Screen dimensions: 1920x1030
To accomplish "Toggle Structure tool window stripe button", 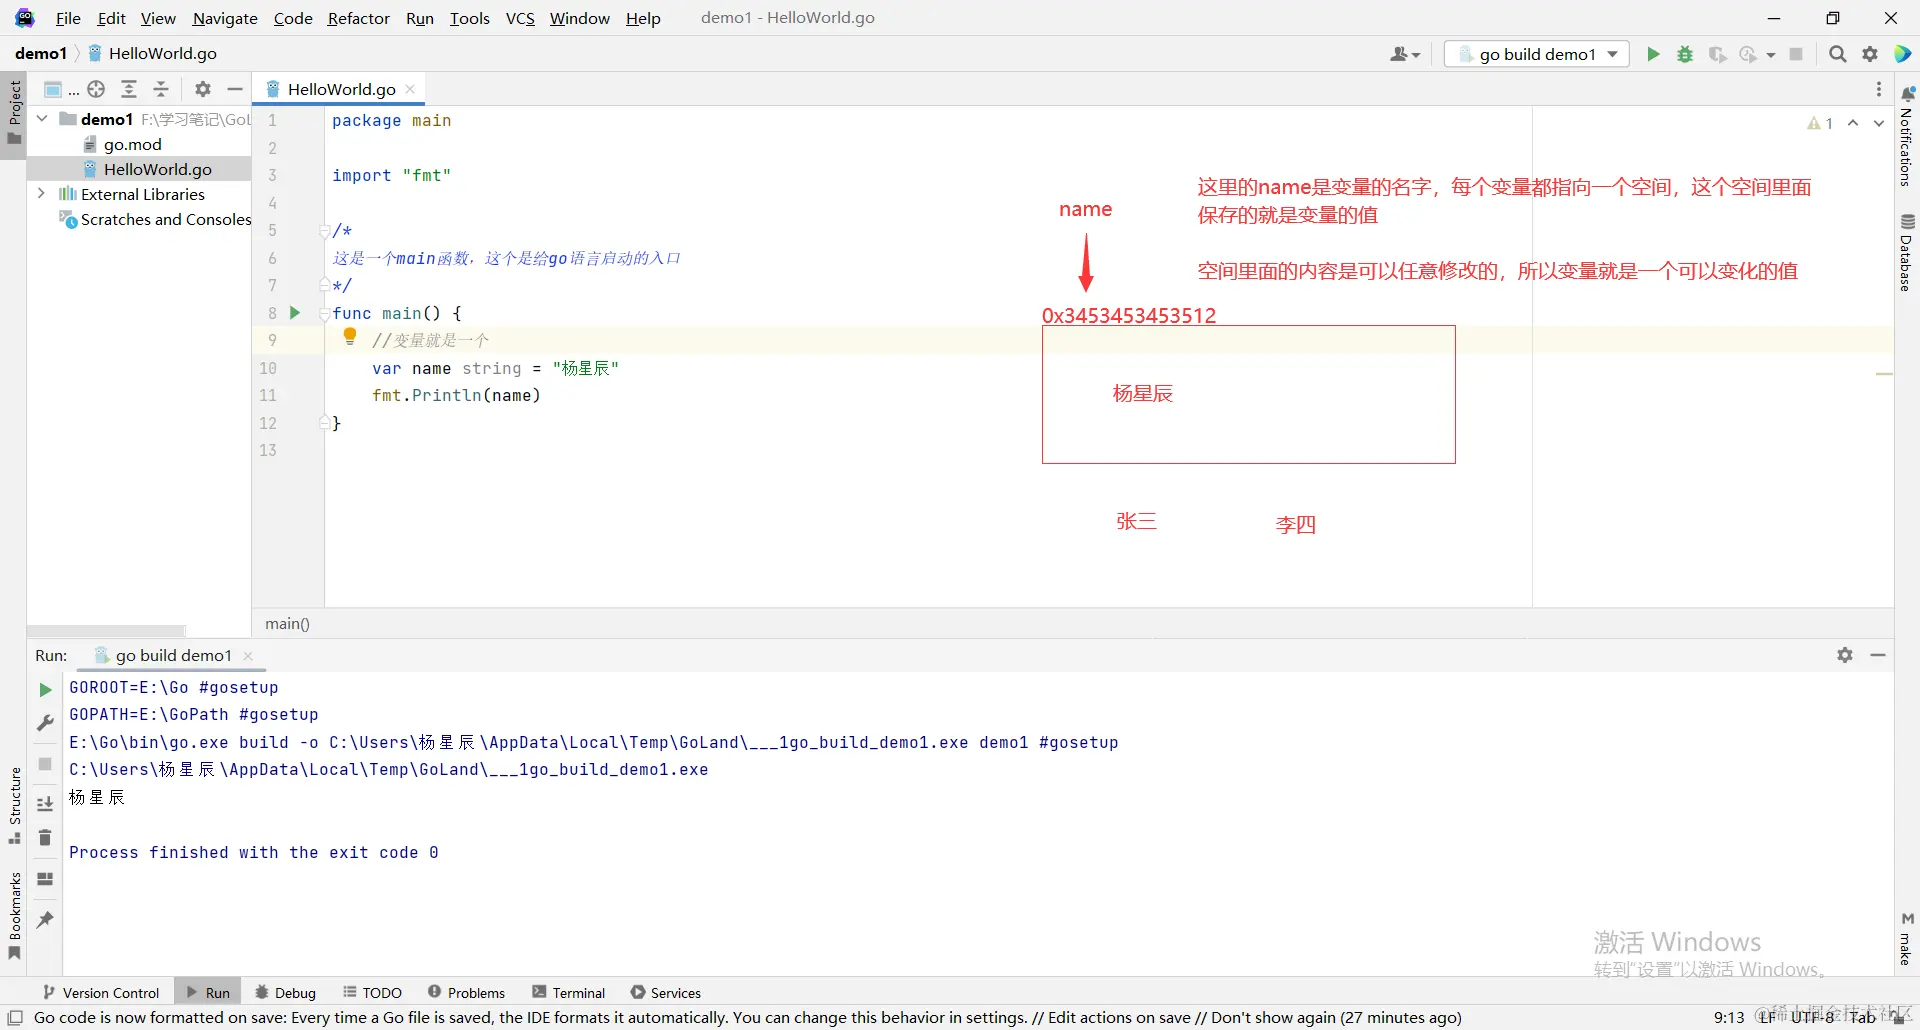I will click(14, 806).
